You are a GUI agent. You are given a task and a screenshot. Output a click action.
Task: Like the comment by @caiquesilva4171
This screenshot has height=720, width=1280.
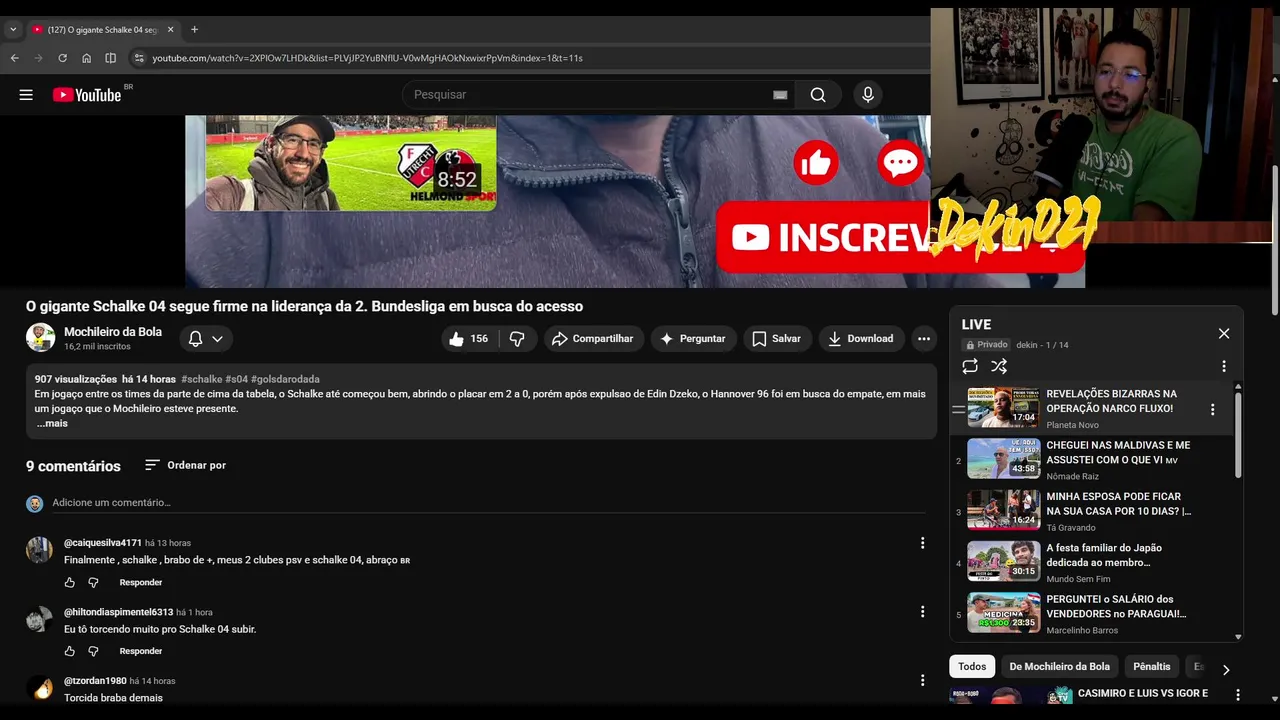(x=70, y=582)
